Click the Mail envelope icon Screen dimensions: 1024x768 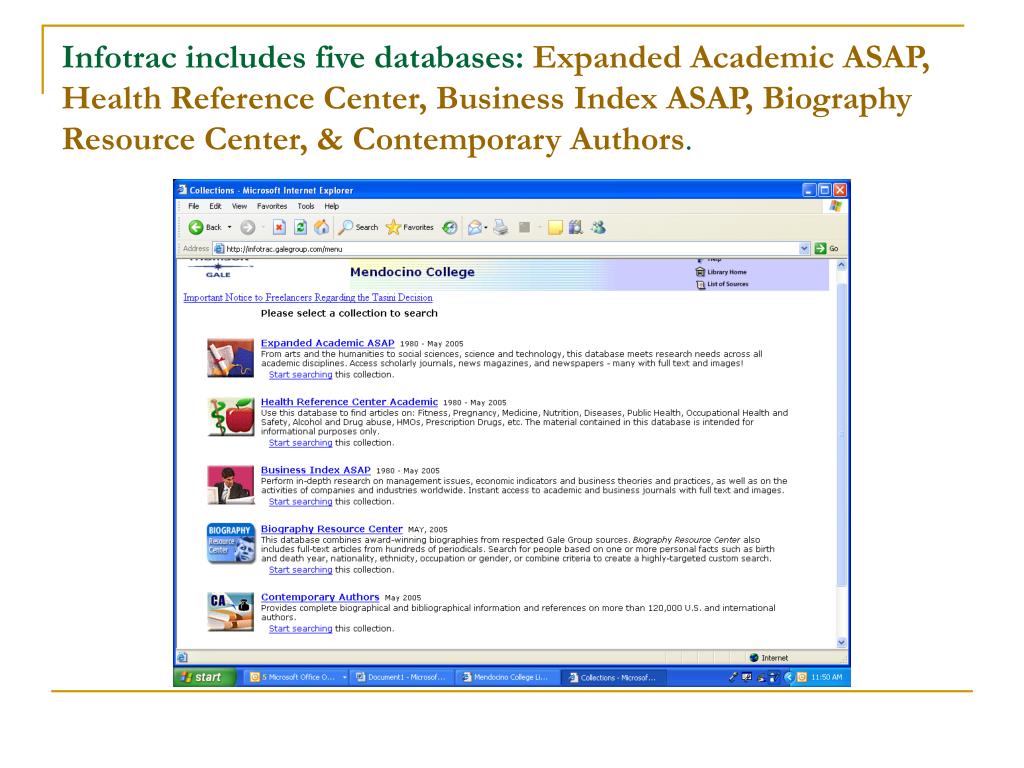475,227
